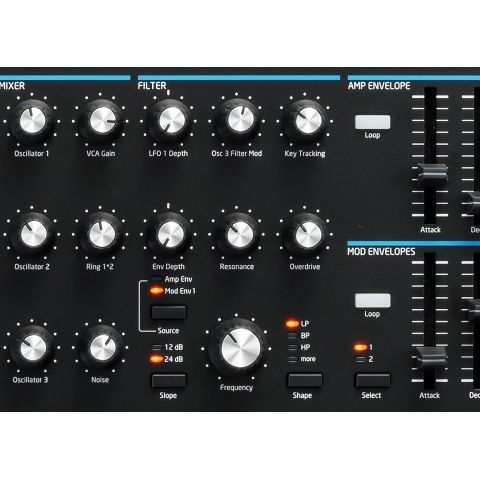
Task: Click the HP filter shape indicator
Action: 292,347
